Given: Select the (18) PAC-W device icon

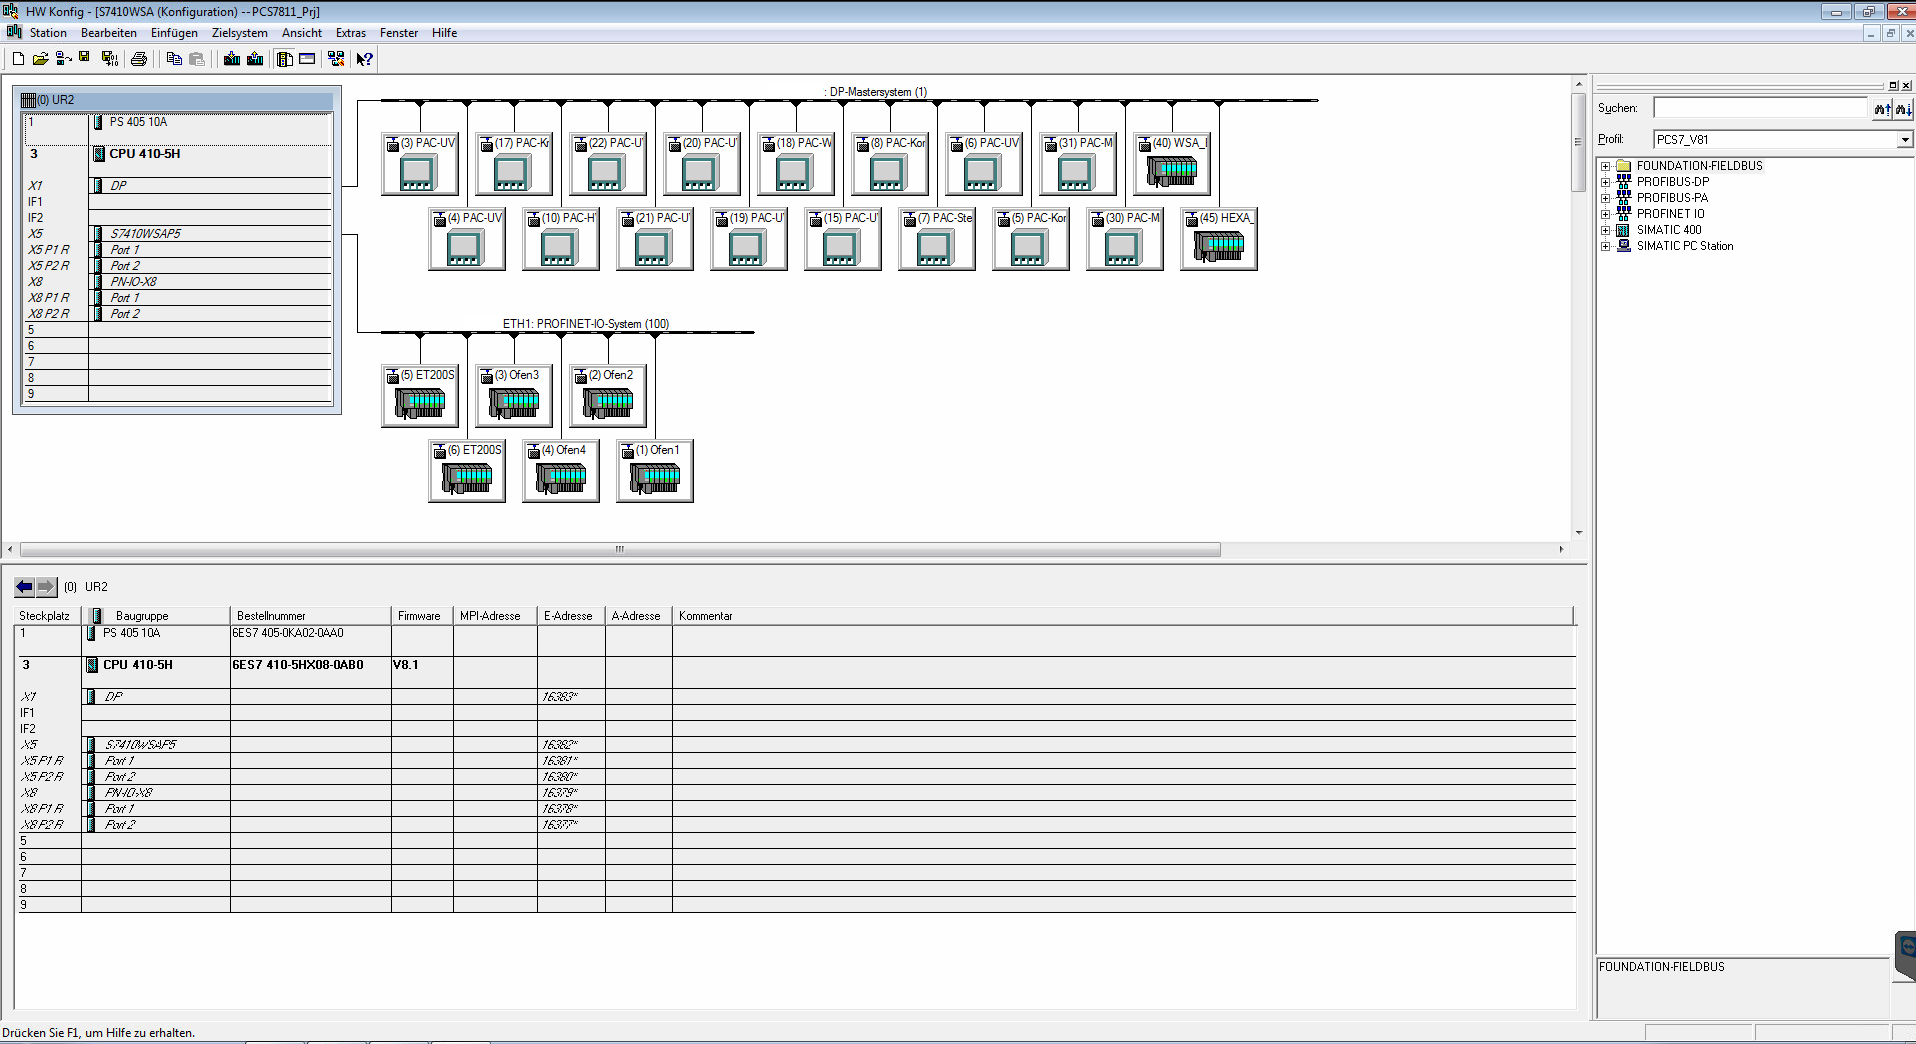Looking at the screenshot, I should [x=796, y=165].
